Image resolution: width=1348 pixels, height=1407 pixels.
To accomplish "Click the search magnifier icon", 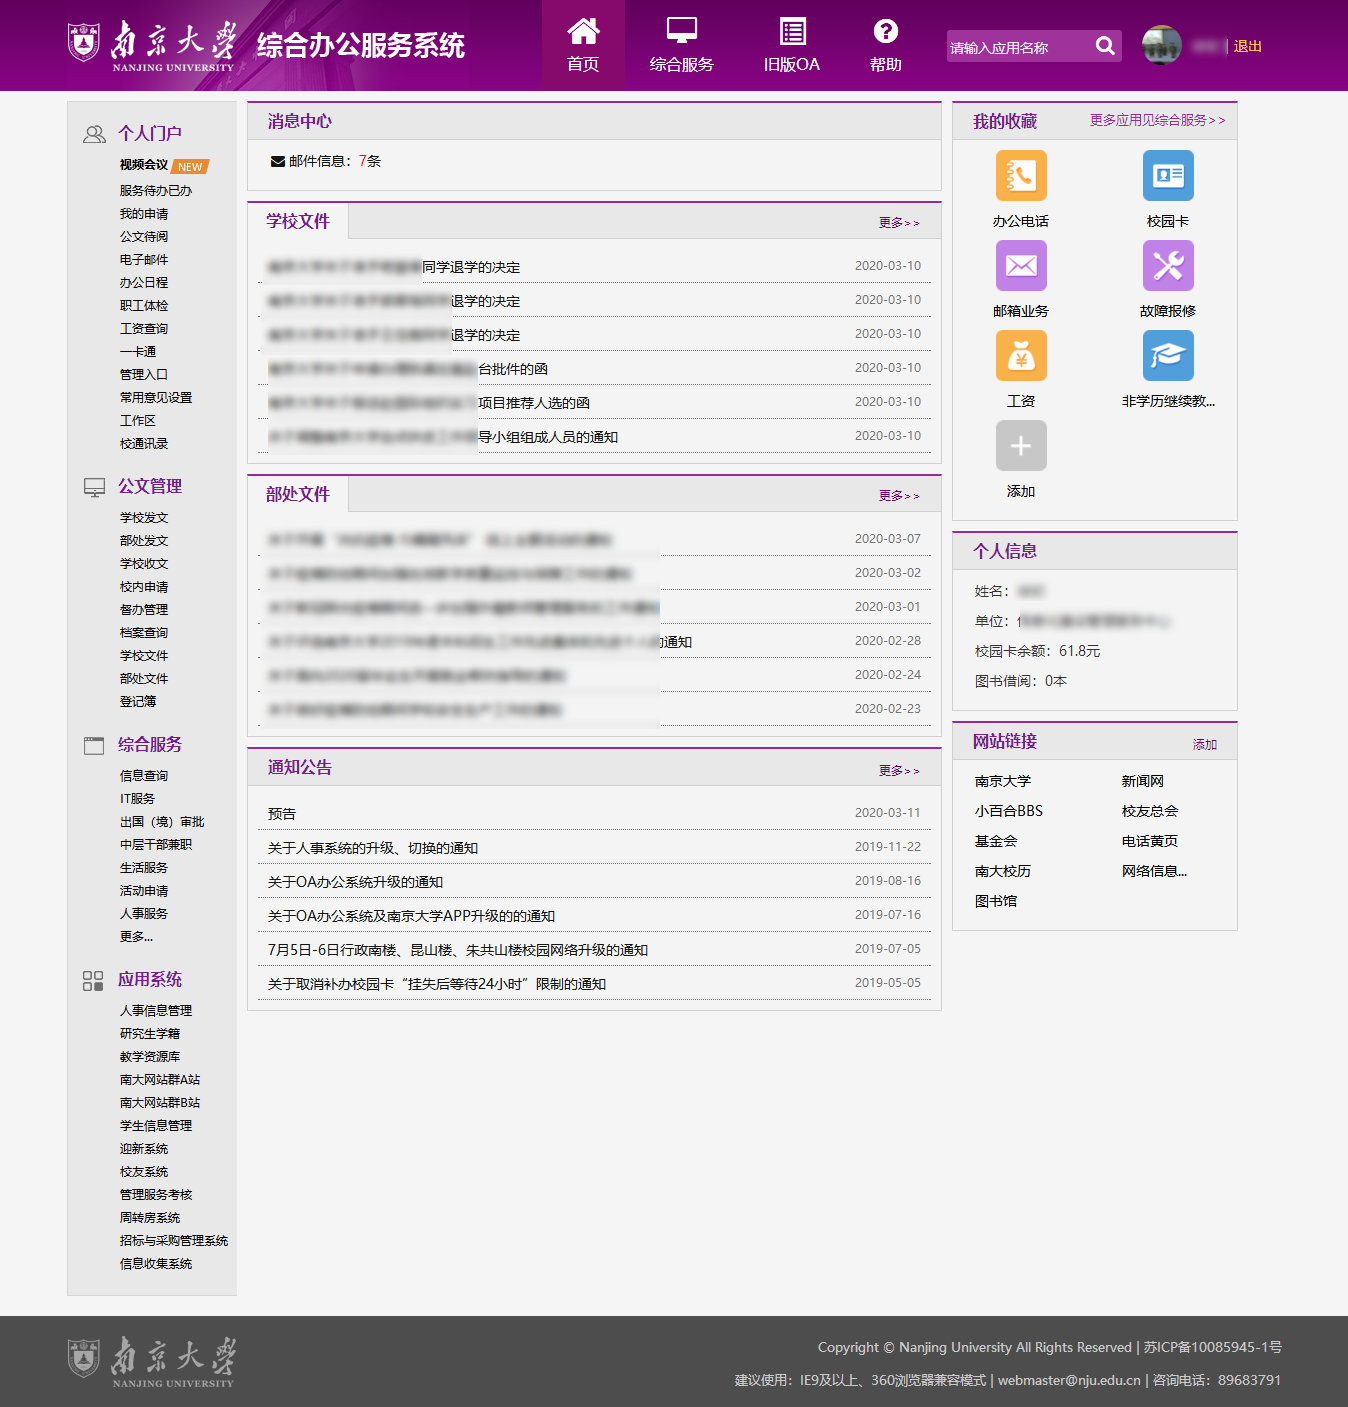I will [x=1104, y=46].
